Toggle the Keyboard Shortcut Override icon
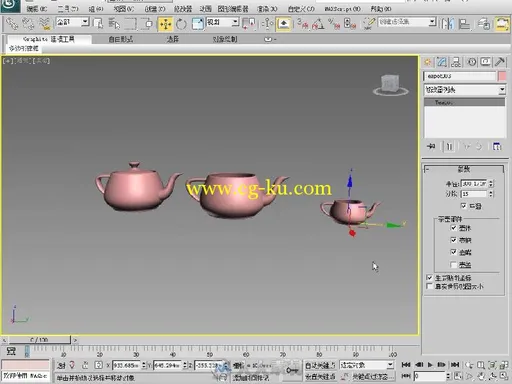Viewport: 512px width, 384px height. pyautogui.click(x=284, y=24)
